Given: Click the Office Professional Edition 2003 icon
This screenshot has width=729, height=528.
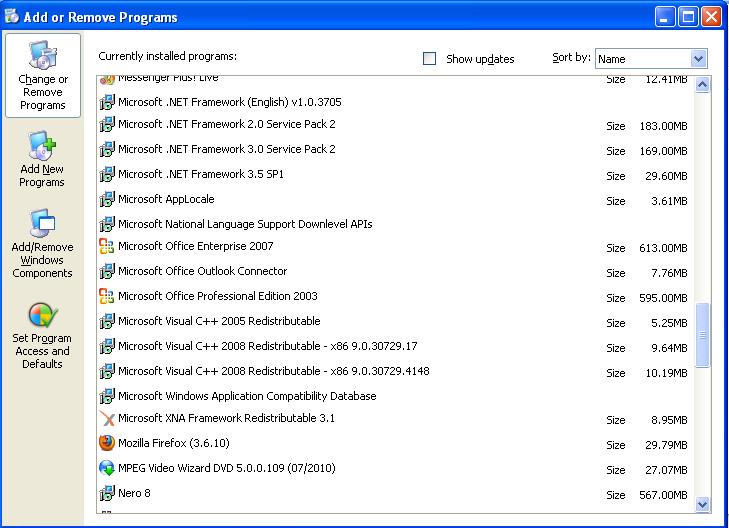Looking at the screenshot, I should point(107,296).
